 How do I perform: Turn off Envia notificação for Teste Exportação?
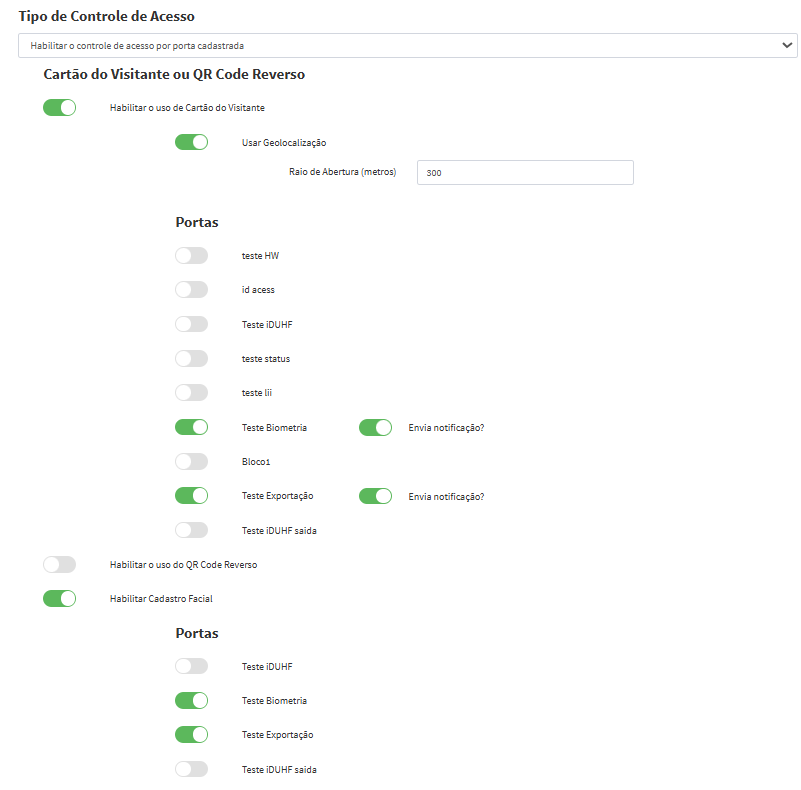click(x=375, y=496)
